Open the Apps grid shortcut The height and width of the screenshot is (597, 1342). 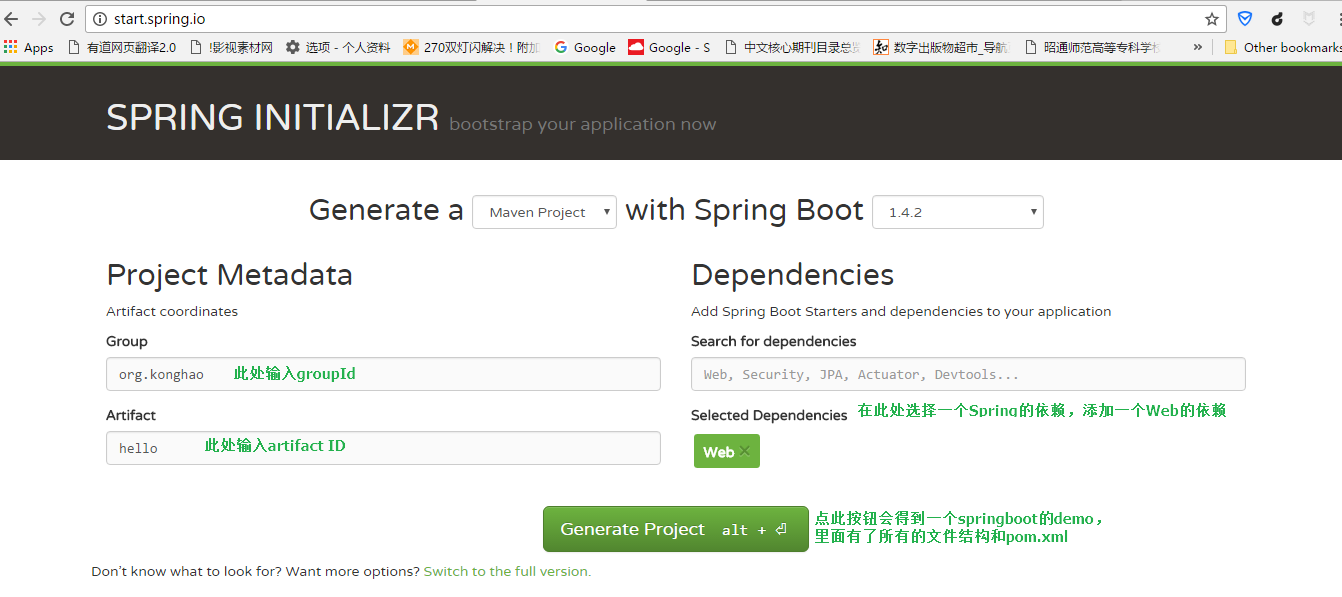click(x=29, y=47)
